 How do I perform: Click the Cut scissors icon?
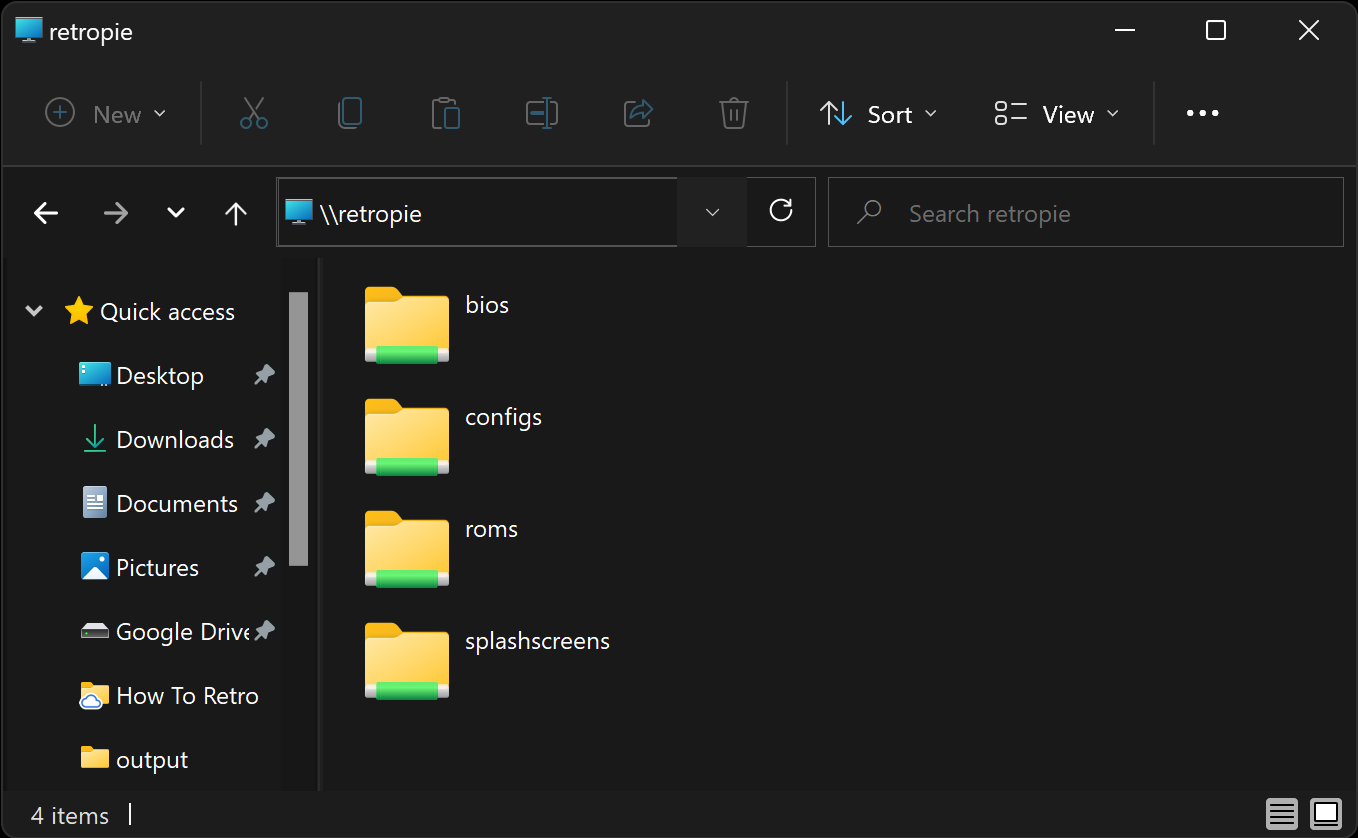254,113
